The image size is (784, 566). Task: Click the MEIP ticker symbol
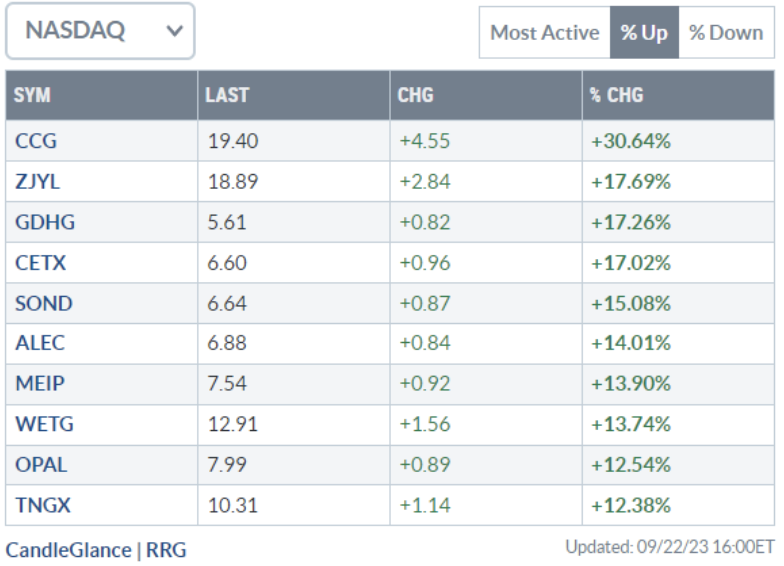pyautogui.click(x=40, y=383)
